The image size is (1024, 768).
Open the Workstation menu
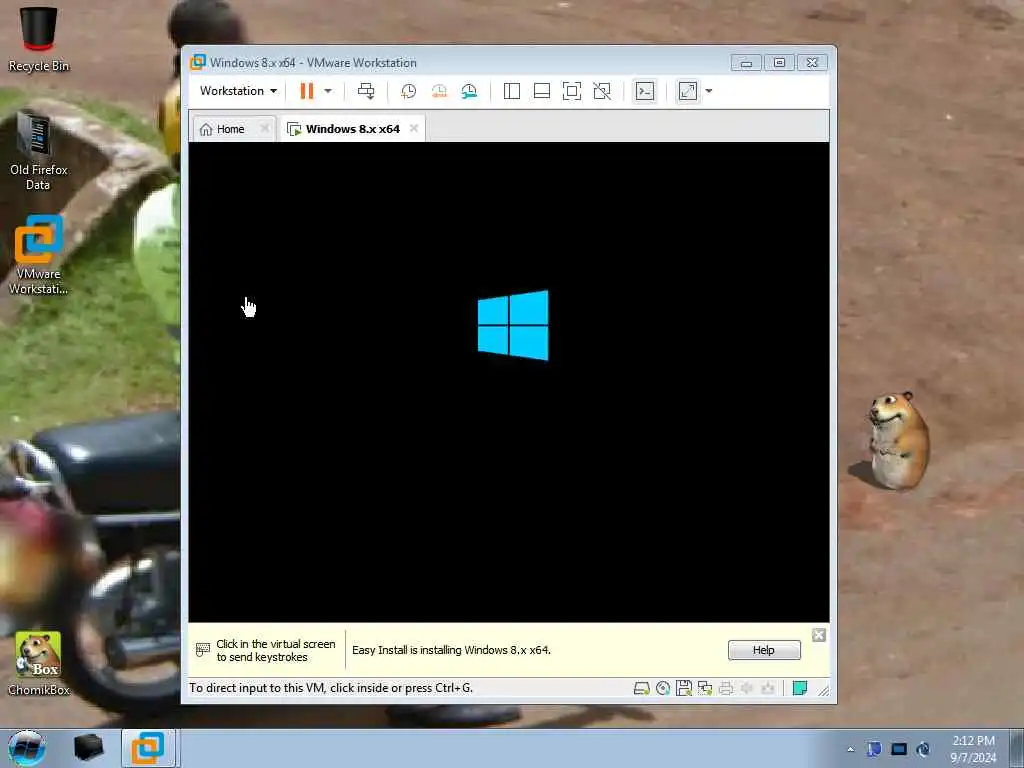coord(238,91)
